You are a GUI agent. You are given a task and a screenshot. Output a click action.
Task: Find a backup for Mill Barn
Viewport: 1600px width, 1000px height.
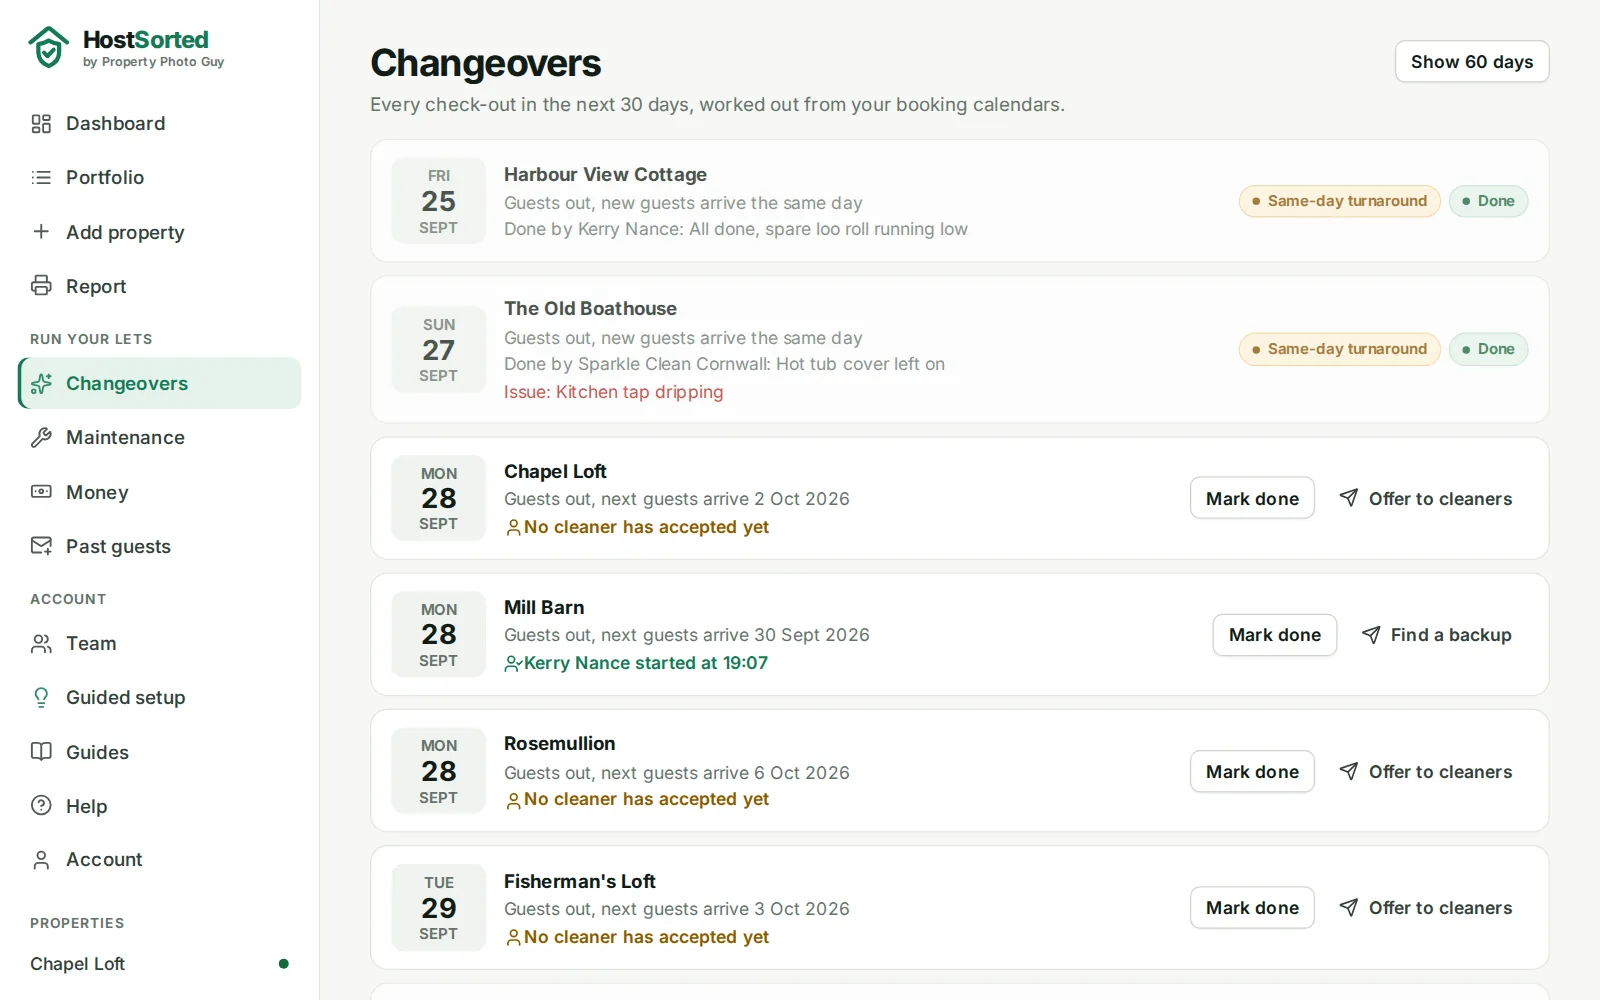1437,635
